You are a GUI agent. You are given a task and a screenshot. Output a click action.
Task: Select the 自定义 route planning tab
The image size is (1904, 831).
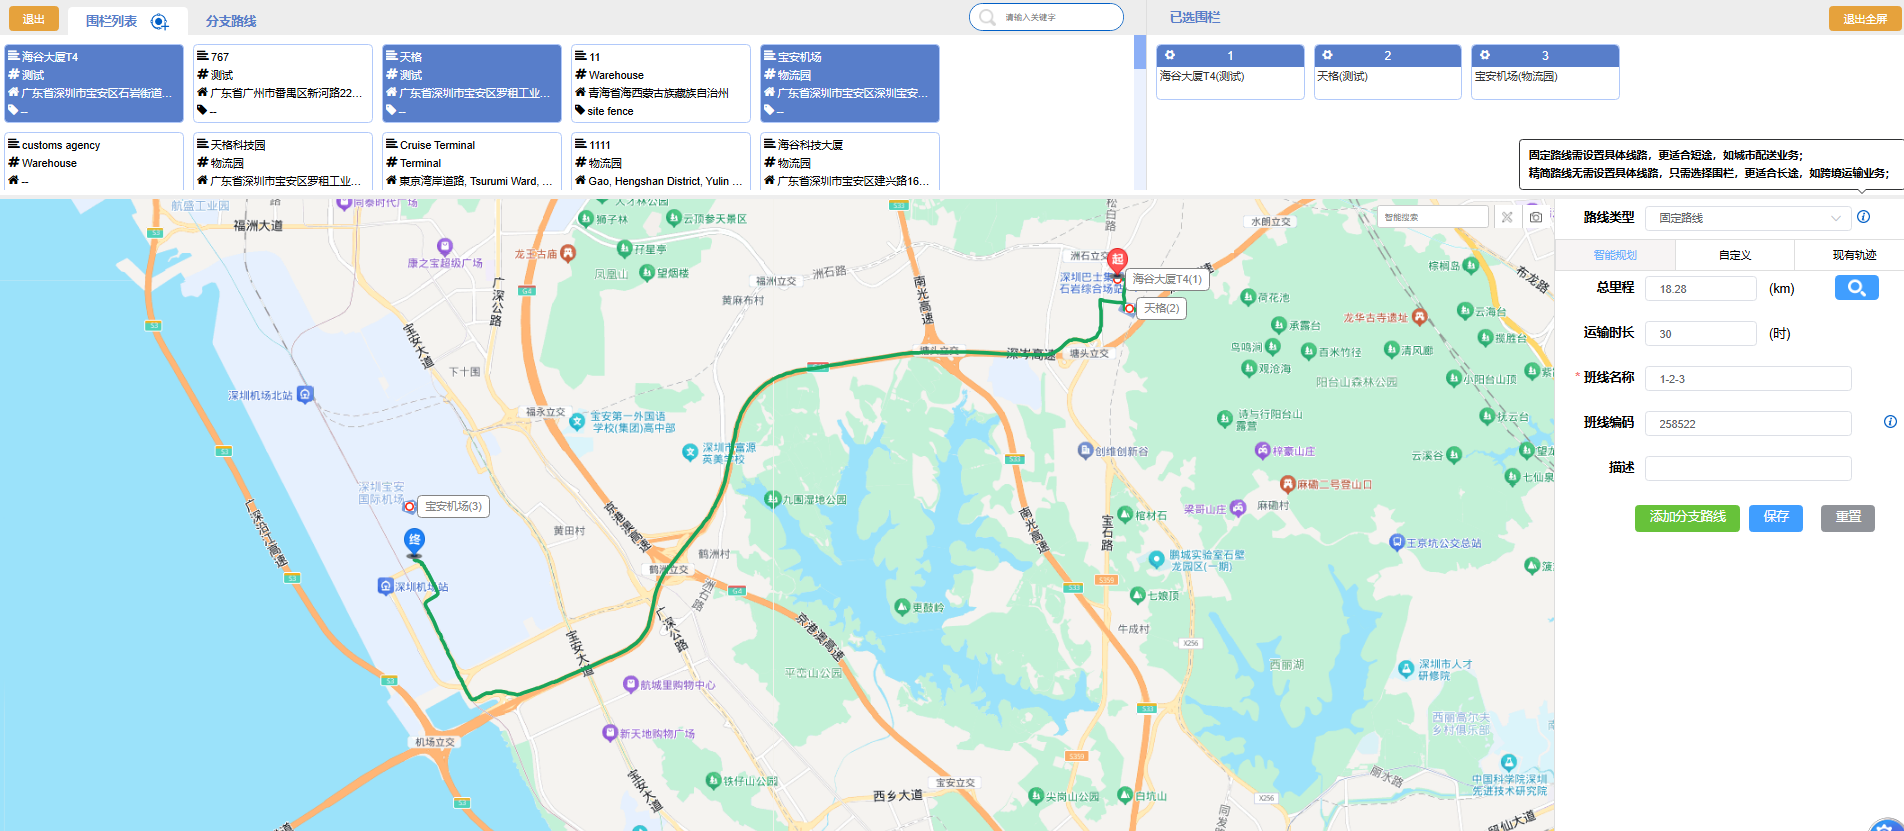click(x=1734, y=255)
